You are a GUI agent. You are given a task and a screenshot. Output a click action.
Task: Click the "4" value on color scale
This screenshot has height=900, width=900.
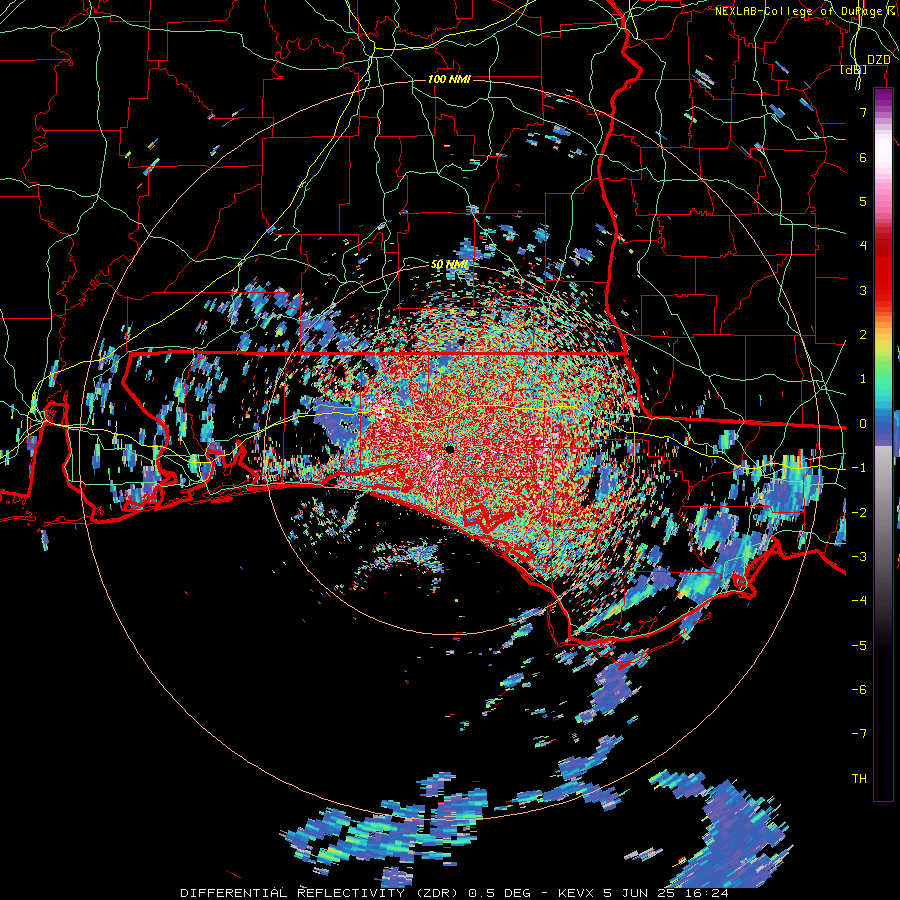click(863, 246)
